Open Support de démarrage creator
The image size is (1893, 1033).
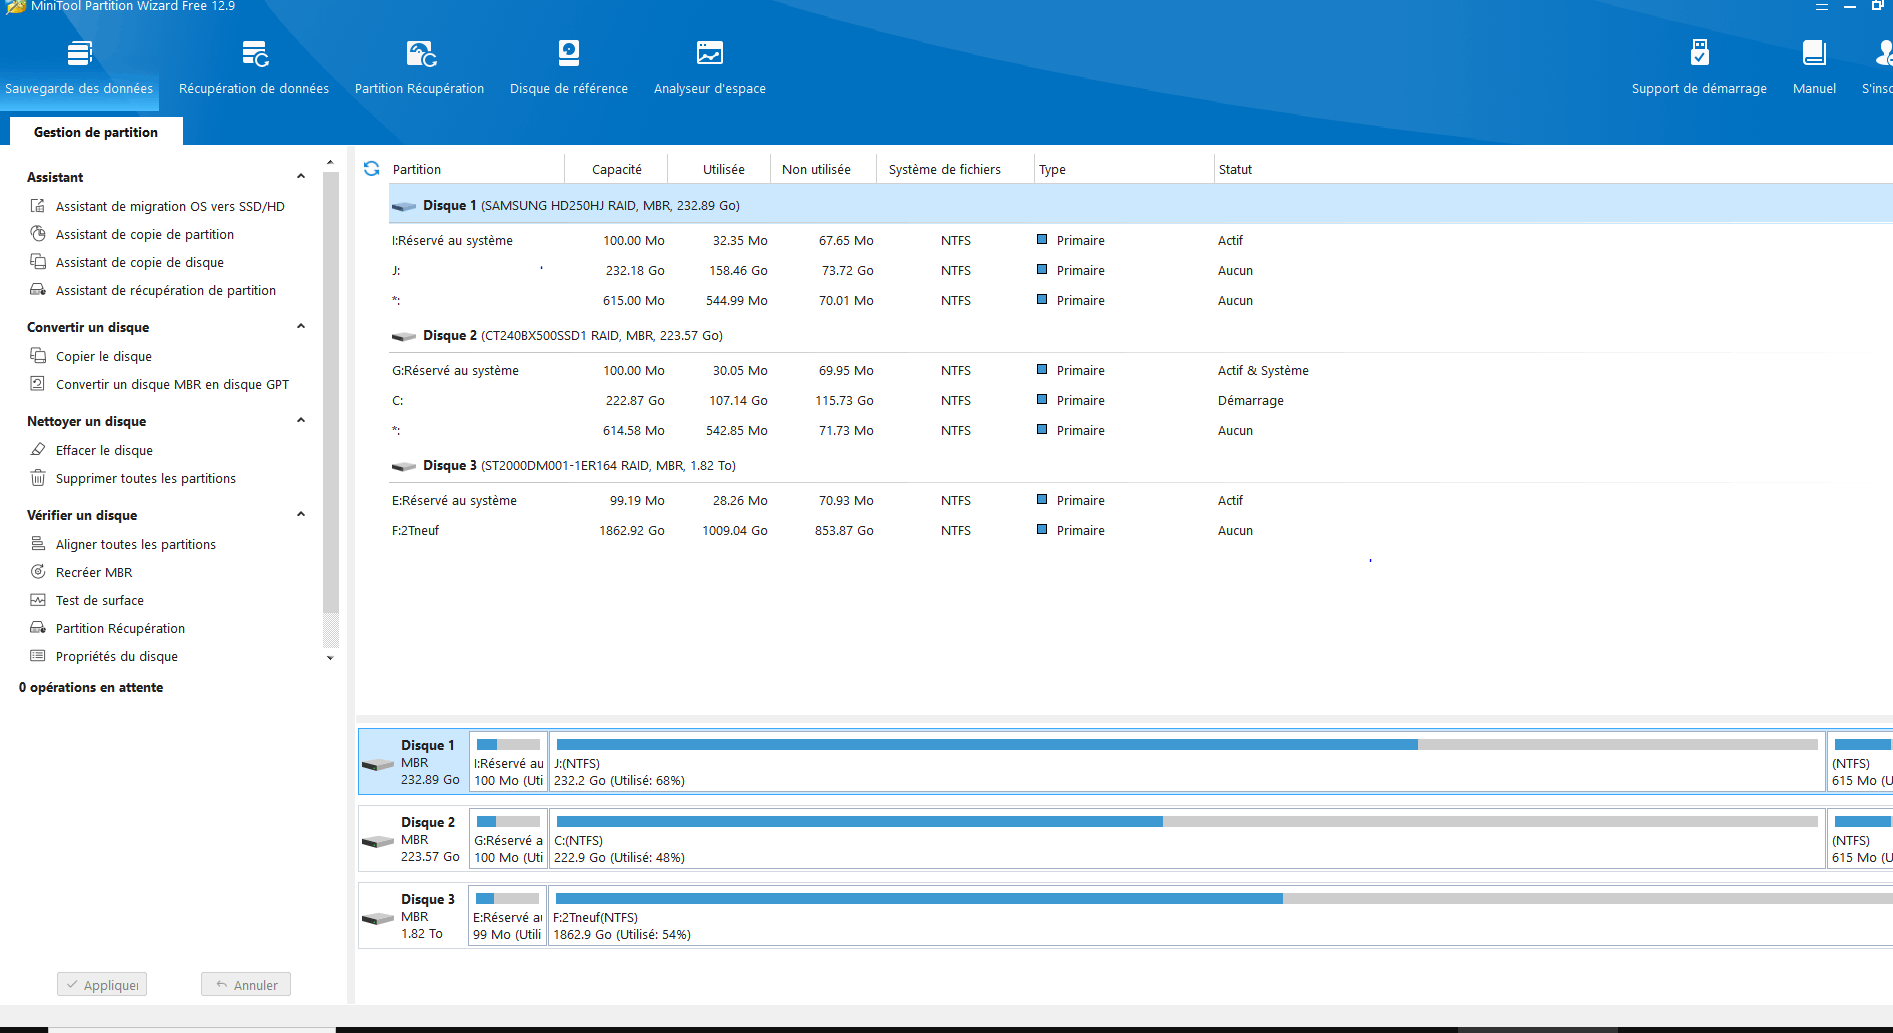[1698, 66]
